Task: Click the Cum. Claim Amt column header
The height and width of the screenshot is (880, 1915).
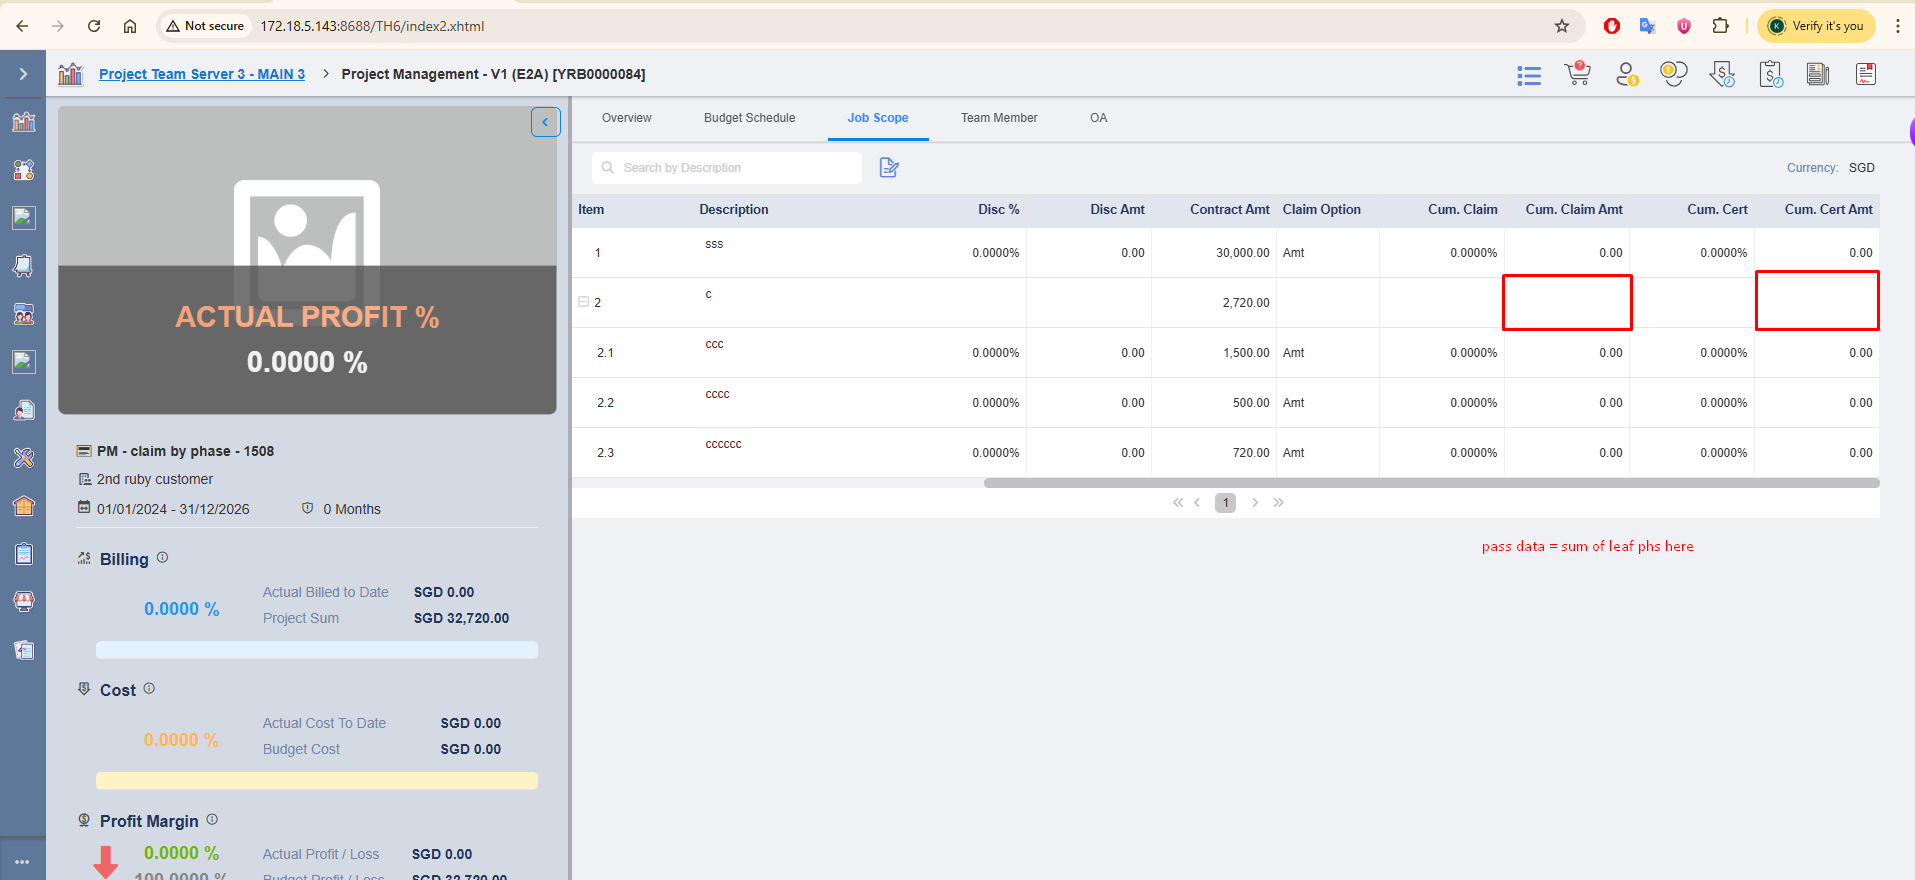Action: point(1574,209)
